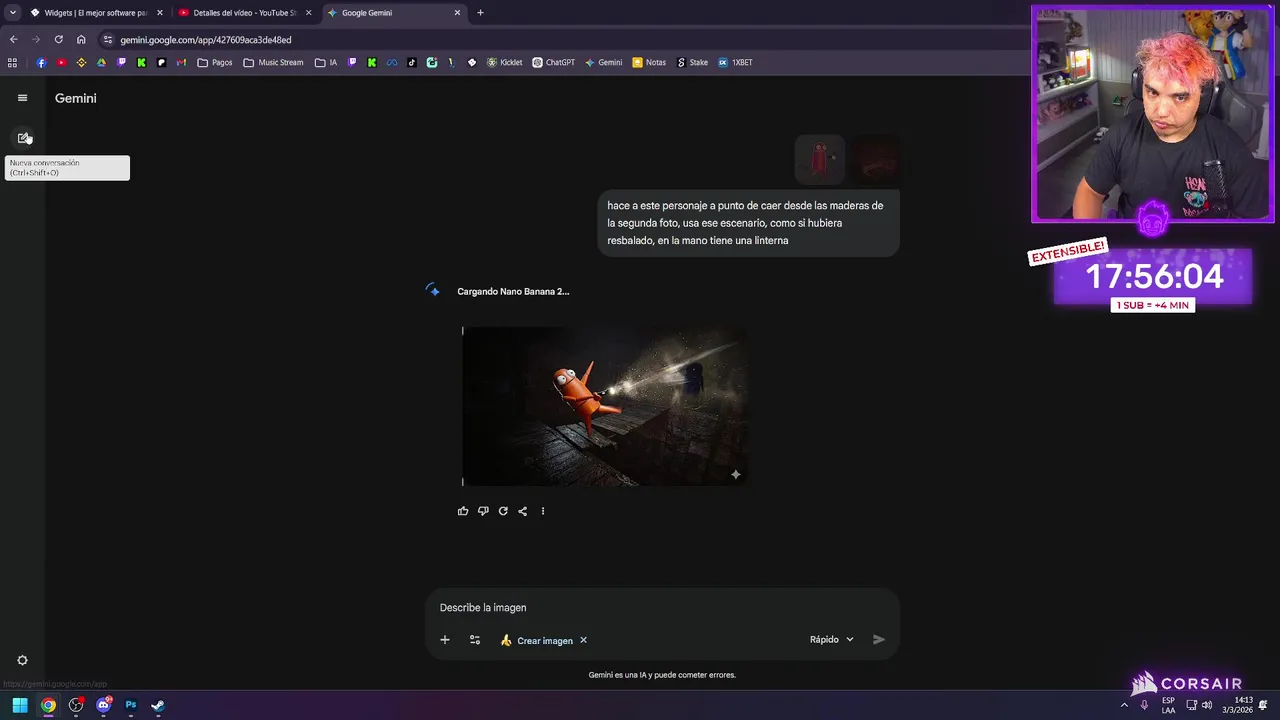Like the generated image response
Image resolution: width=1280 pixels, height=720 pixels.
[x=463, y=511]
